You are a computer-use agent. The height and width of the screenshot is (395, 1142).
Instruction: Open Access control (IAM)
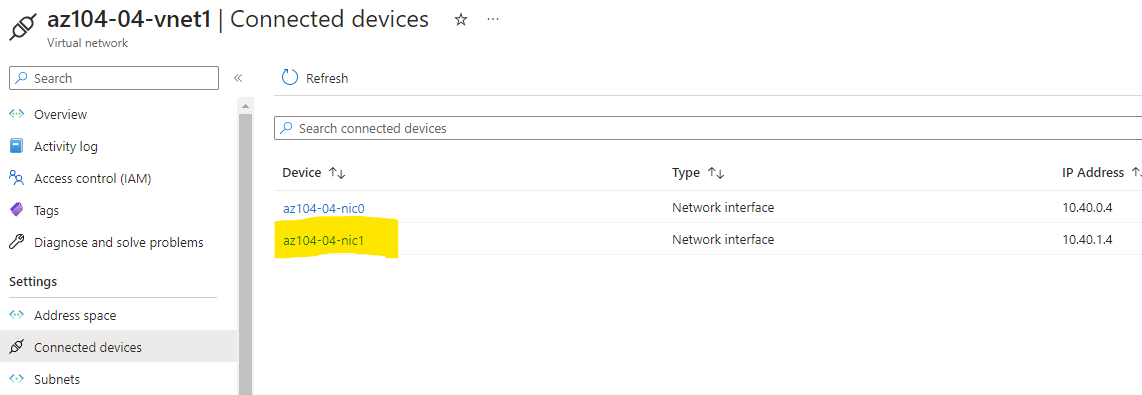[x=92, y=179]
